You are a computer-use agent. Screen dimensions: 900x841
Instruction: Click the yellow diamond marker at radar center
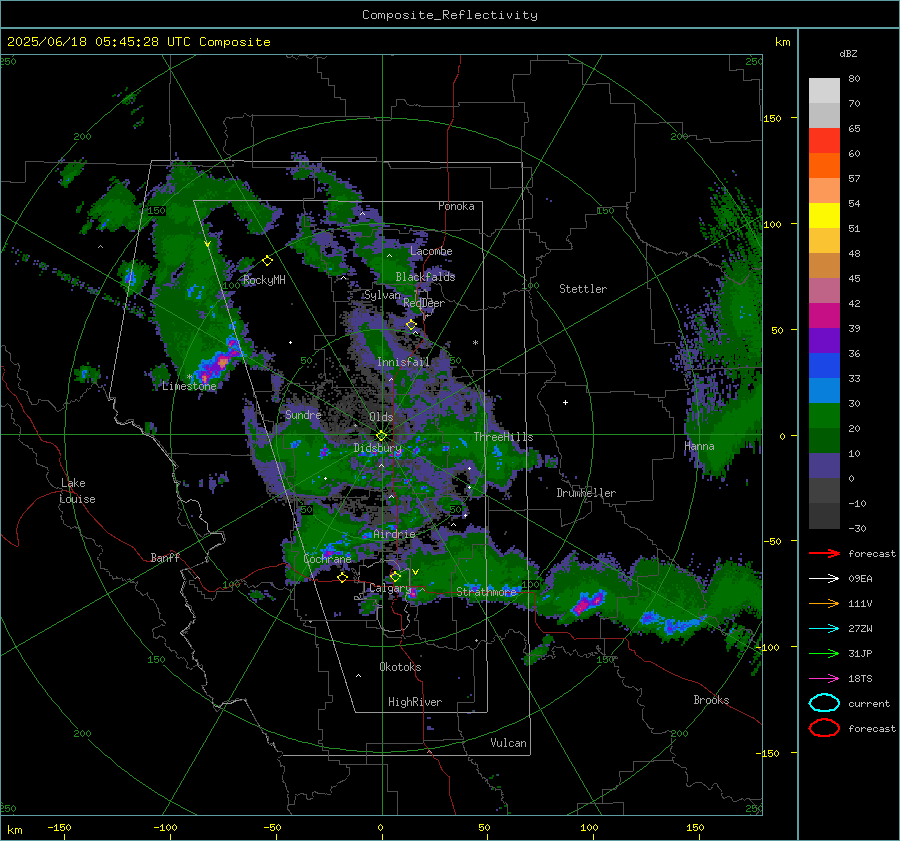[x=381, y=436]
